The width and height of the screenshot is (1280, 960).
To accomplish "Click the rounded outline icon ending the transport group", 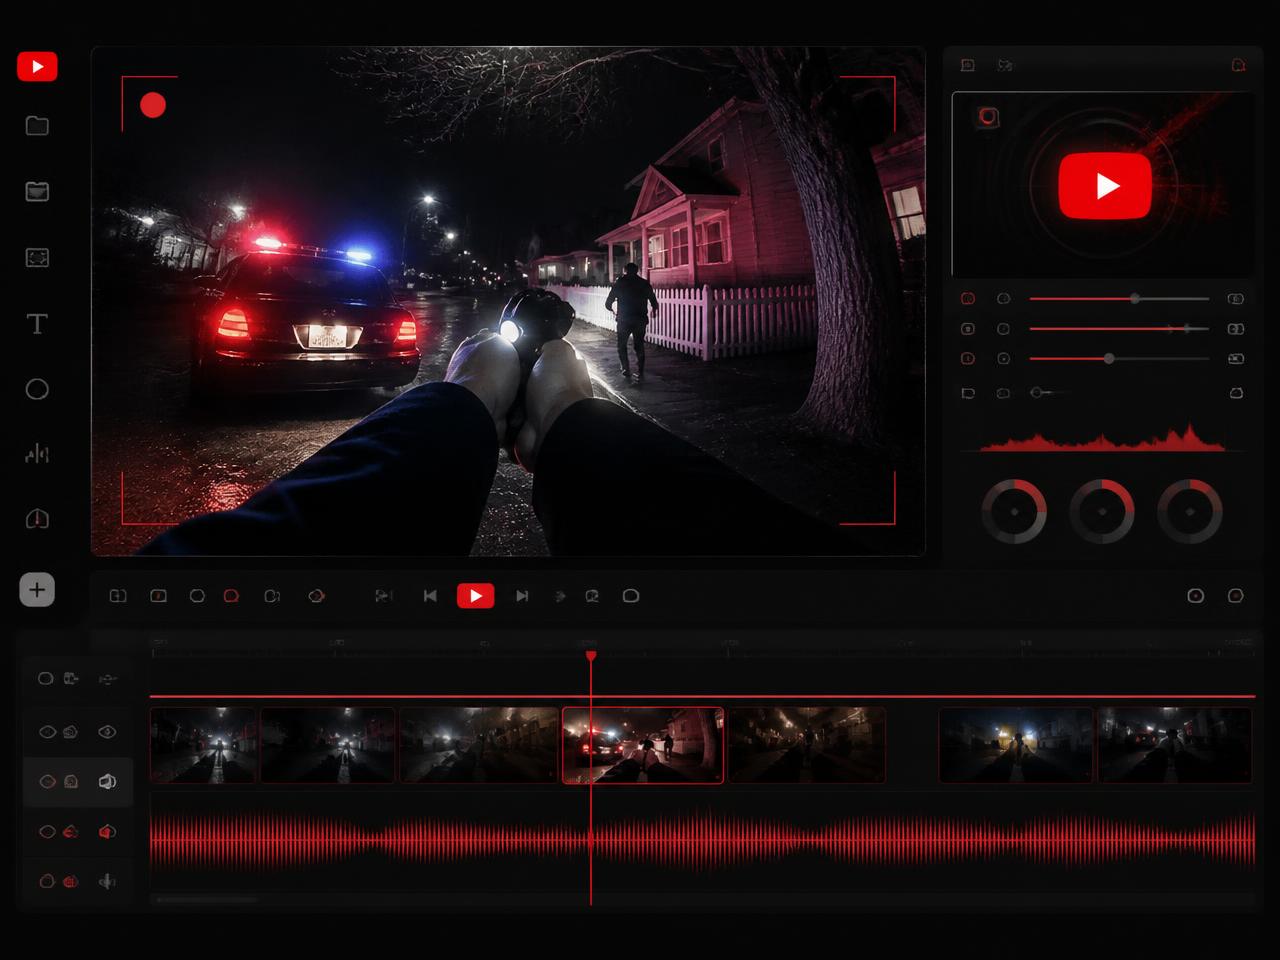I will click(631, 596).
